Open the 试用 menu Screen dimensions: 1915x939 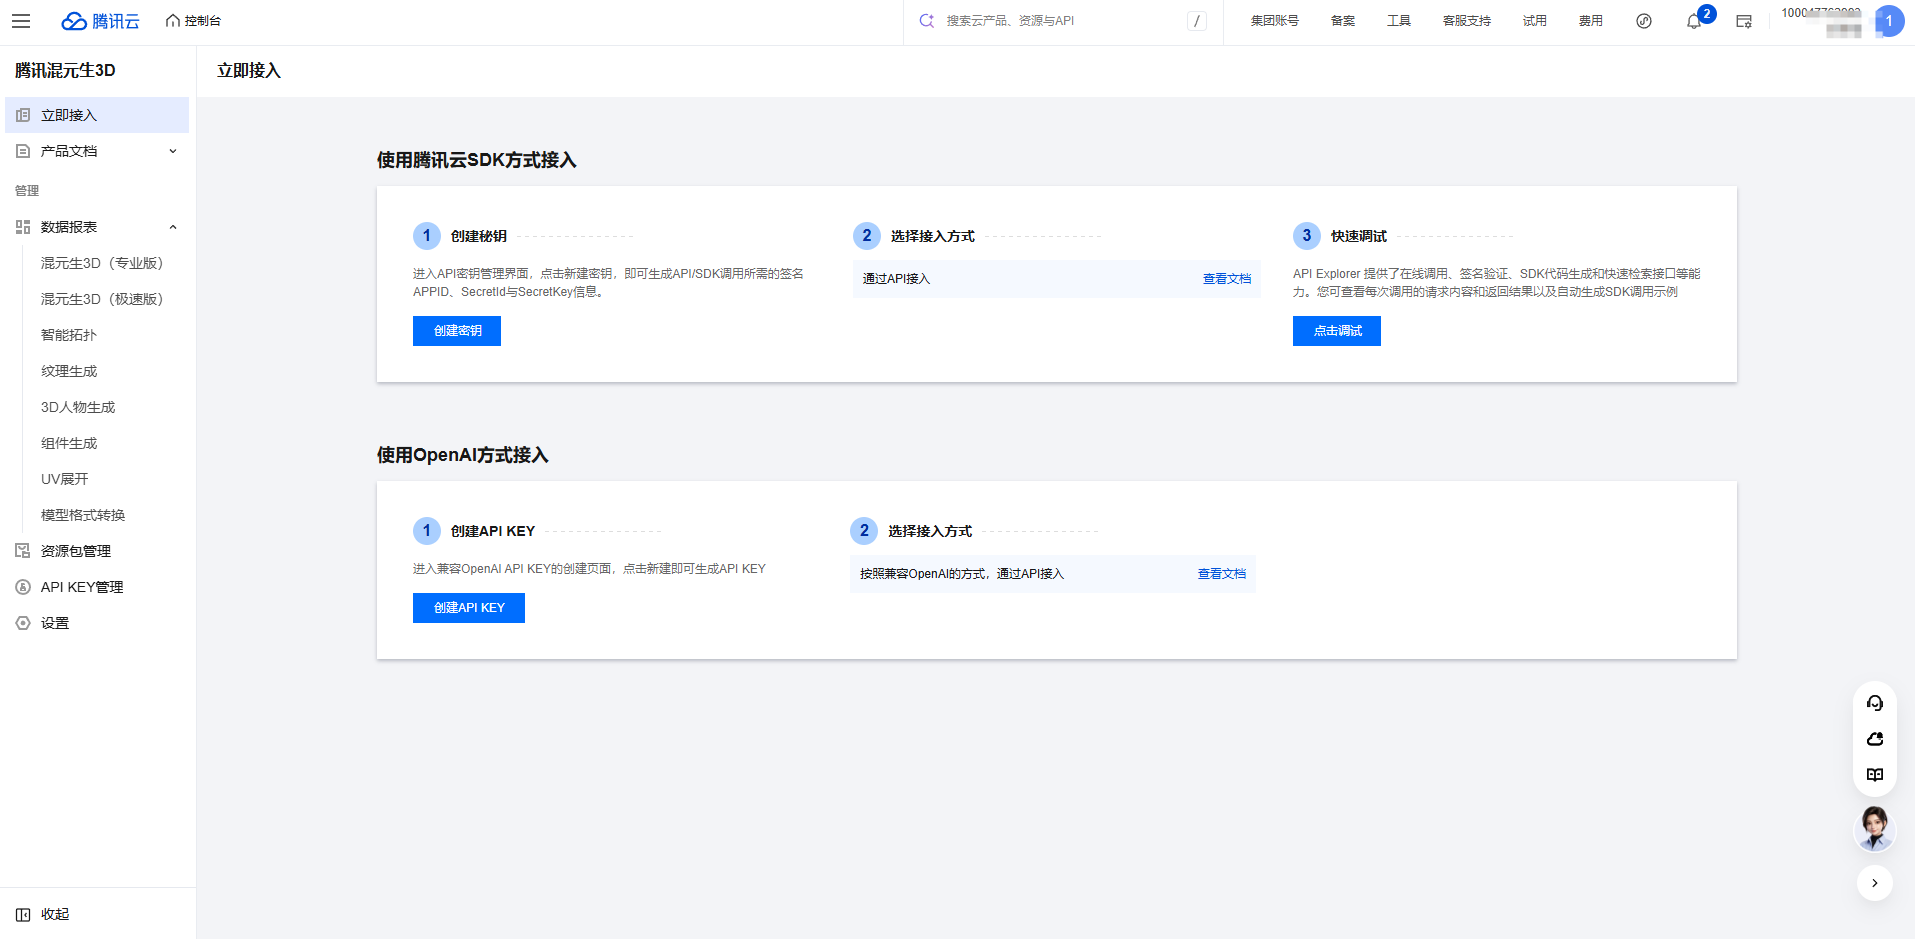click(1535, 21)
